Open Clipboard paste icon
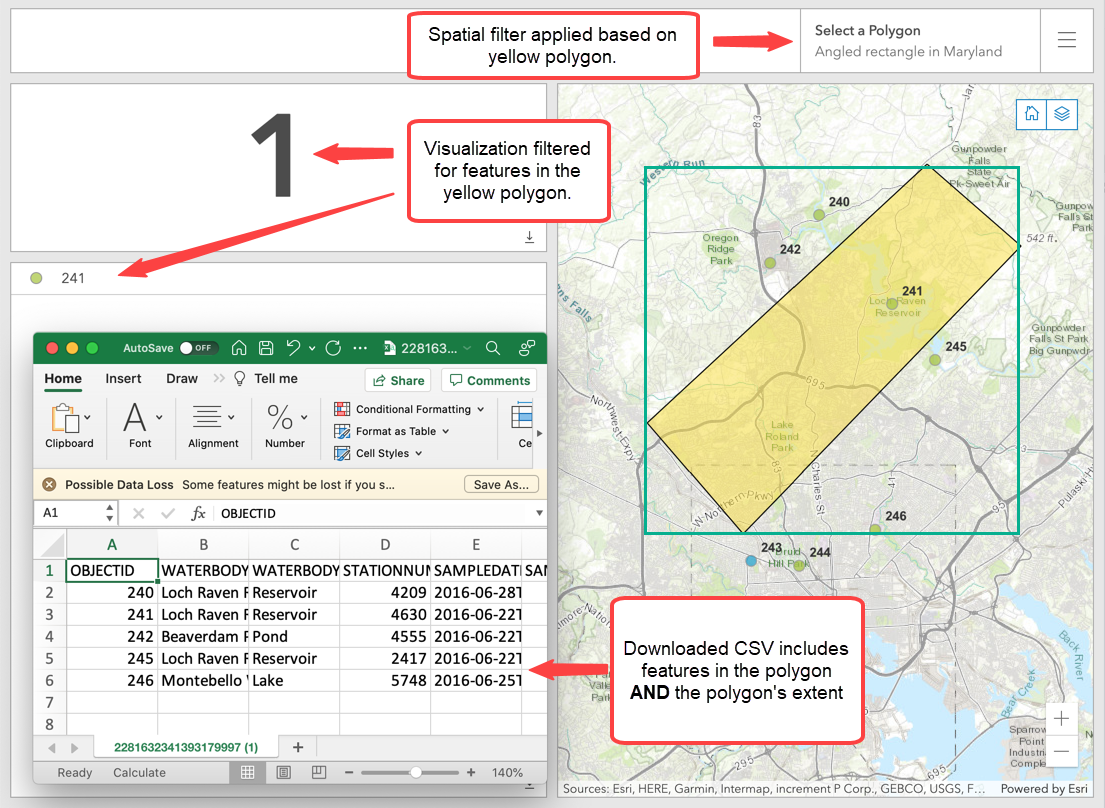This screenshot has width=1105, height=808. coord(64,418)
